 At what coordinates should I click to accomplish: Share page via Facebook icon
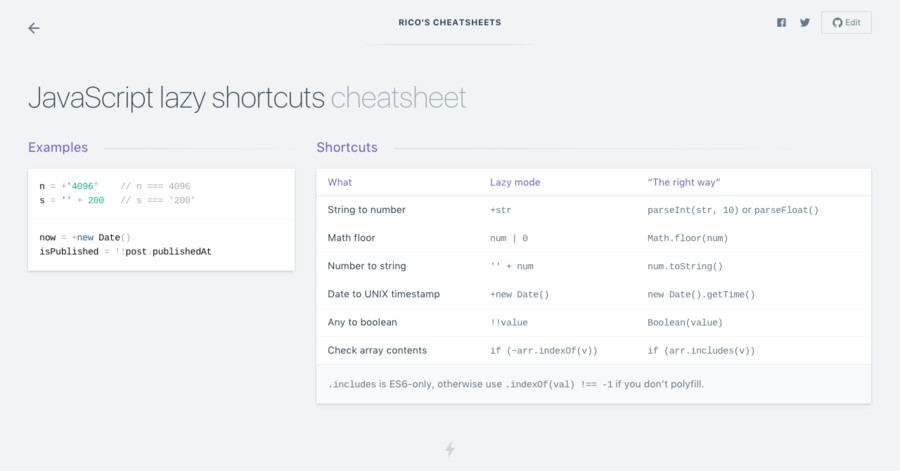pyautogui.click(x=781, y=23)
